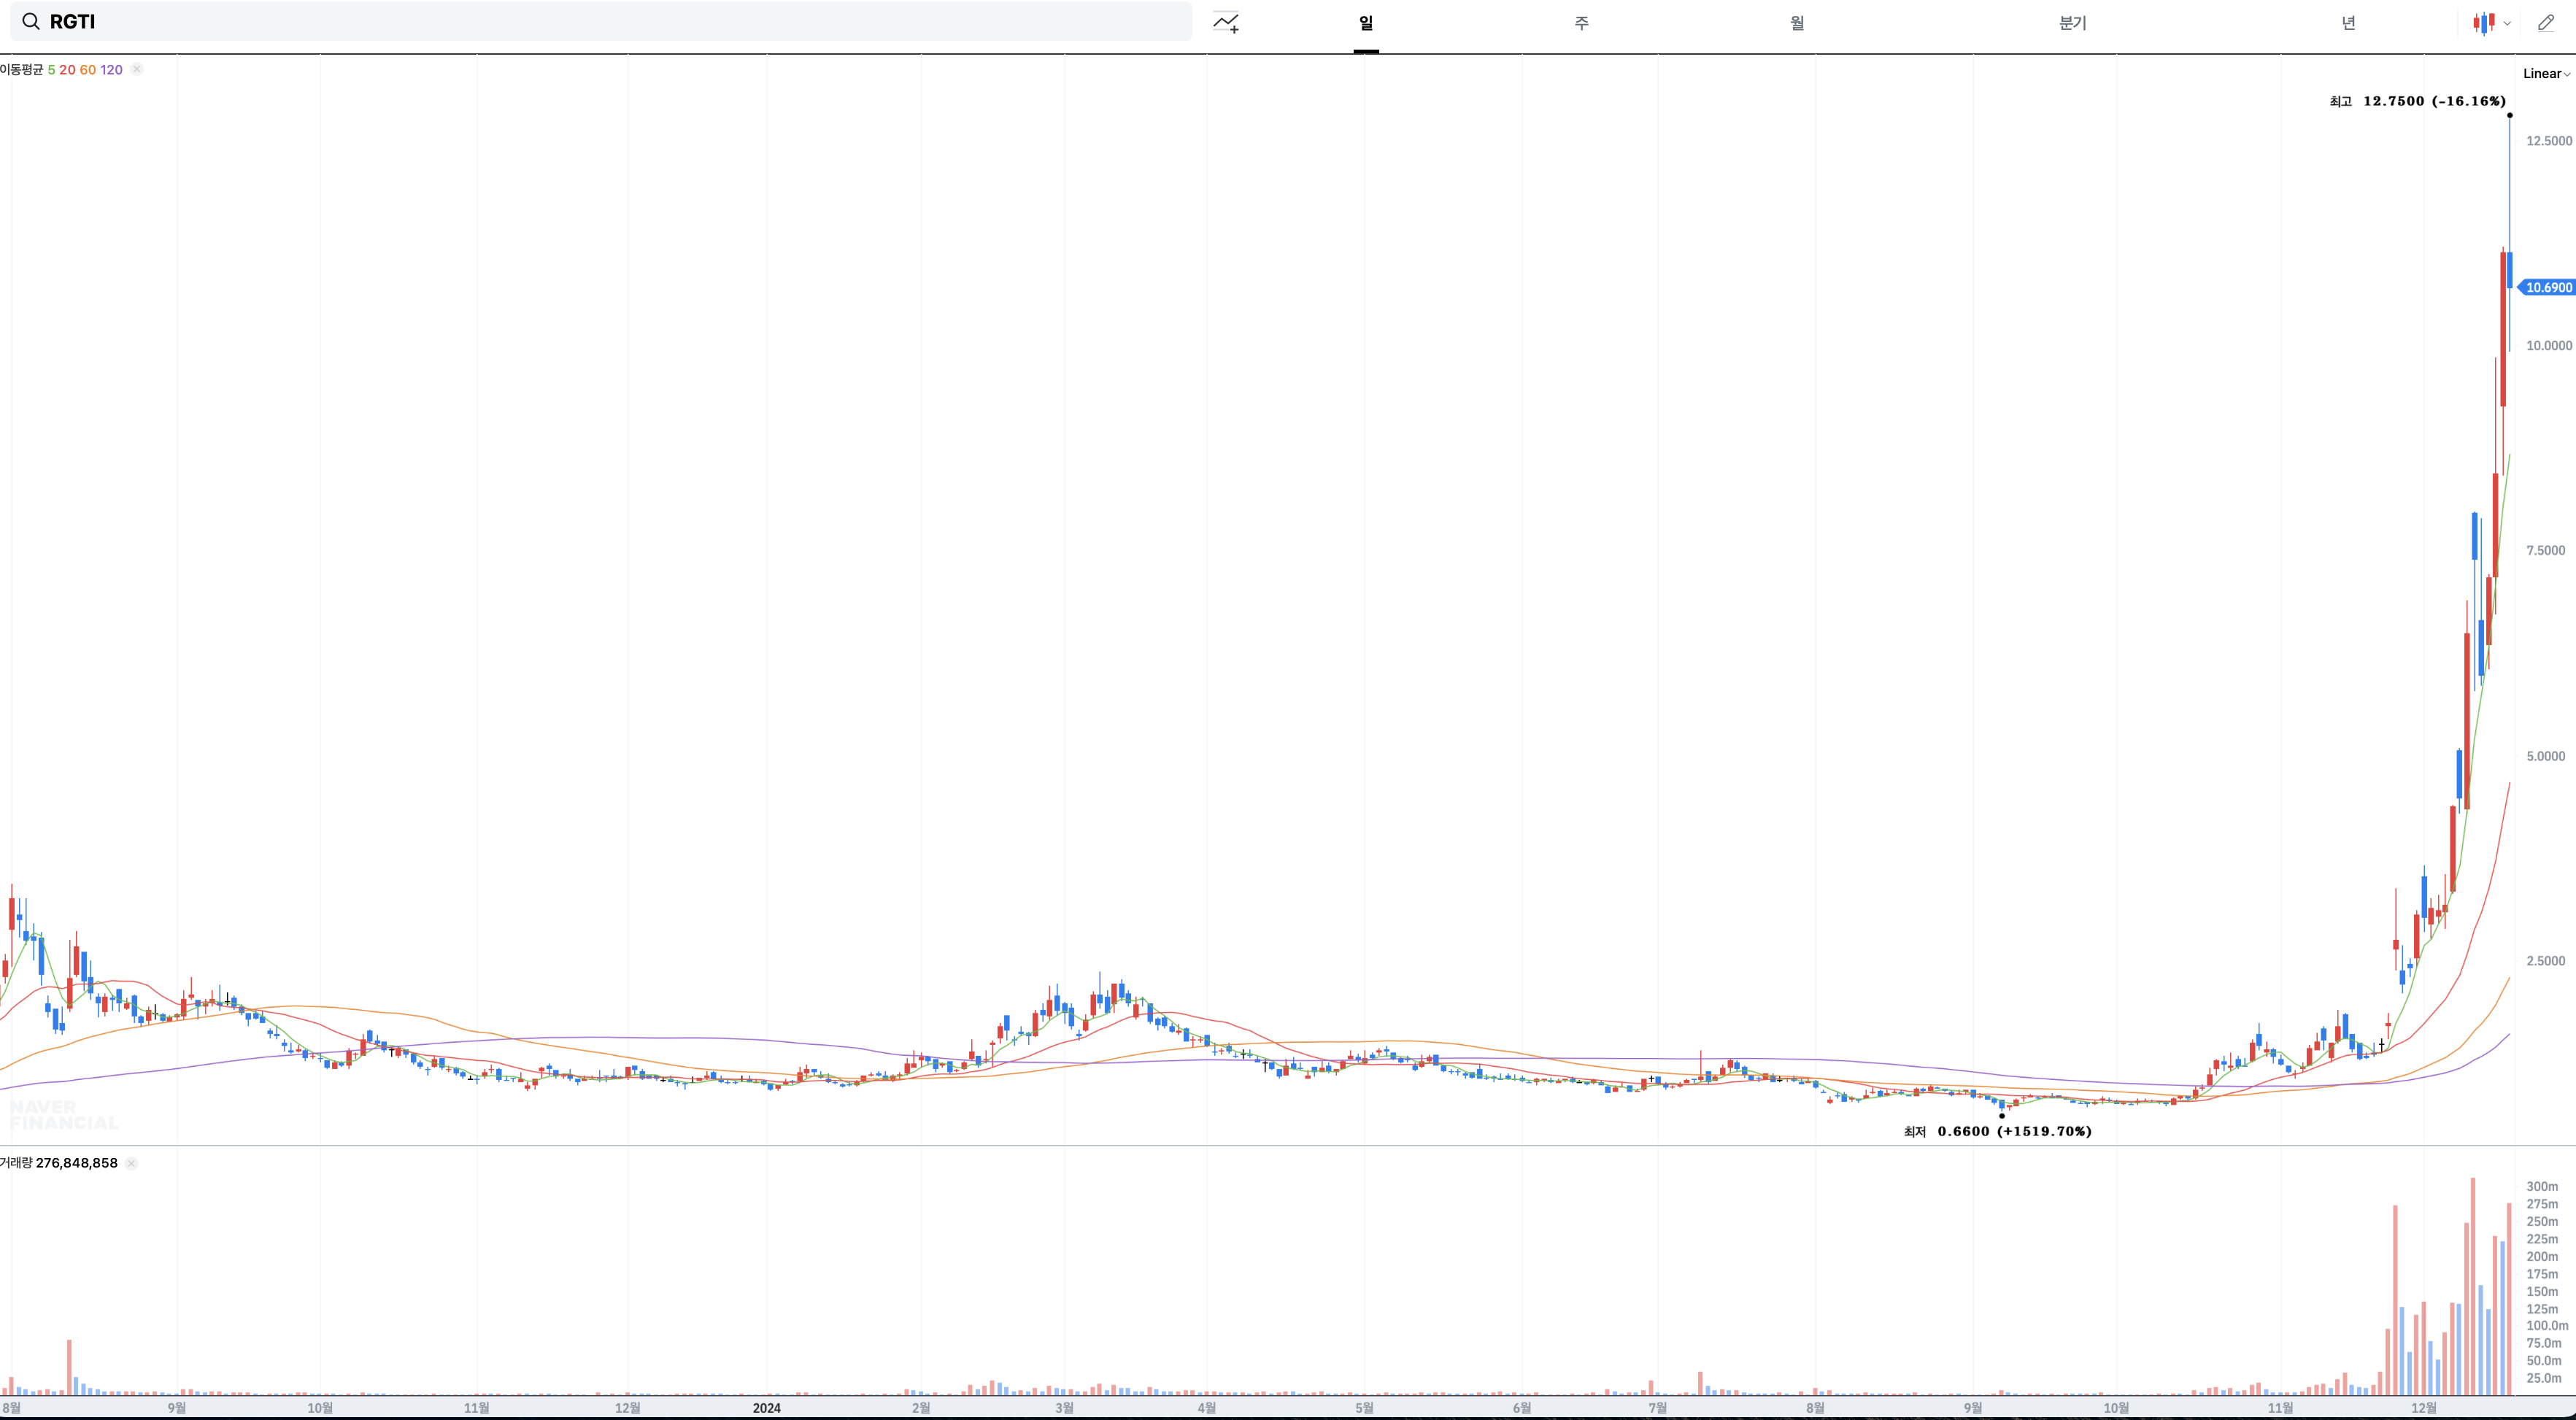Switch to the monthly 월 tab
The height and width of the screenshot is (1420, 2576).
1797,23
